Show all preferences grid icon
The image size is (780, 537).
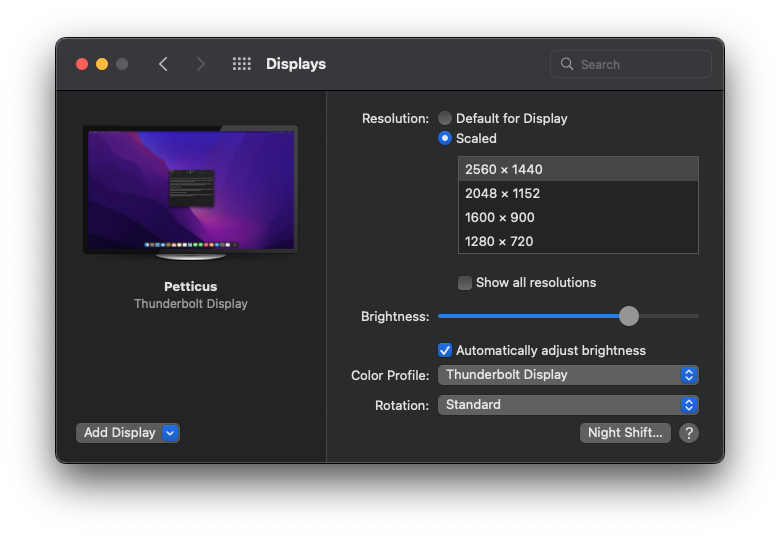coord(242,64)
